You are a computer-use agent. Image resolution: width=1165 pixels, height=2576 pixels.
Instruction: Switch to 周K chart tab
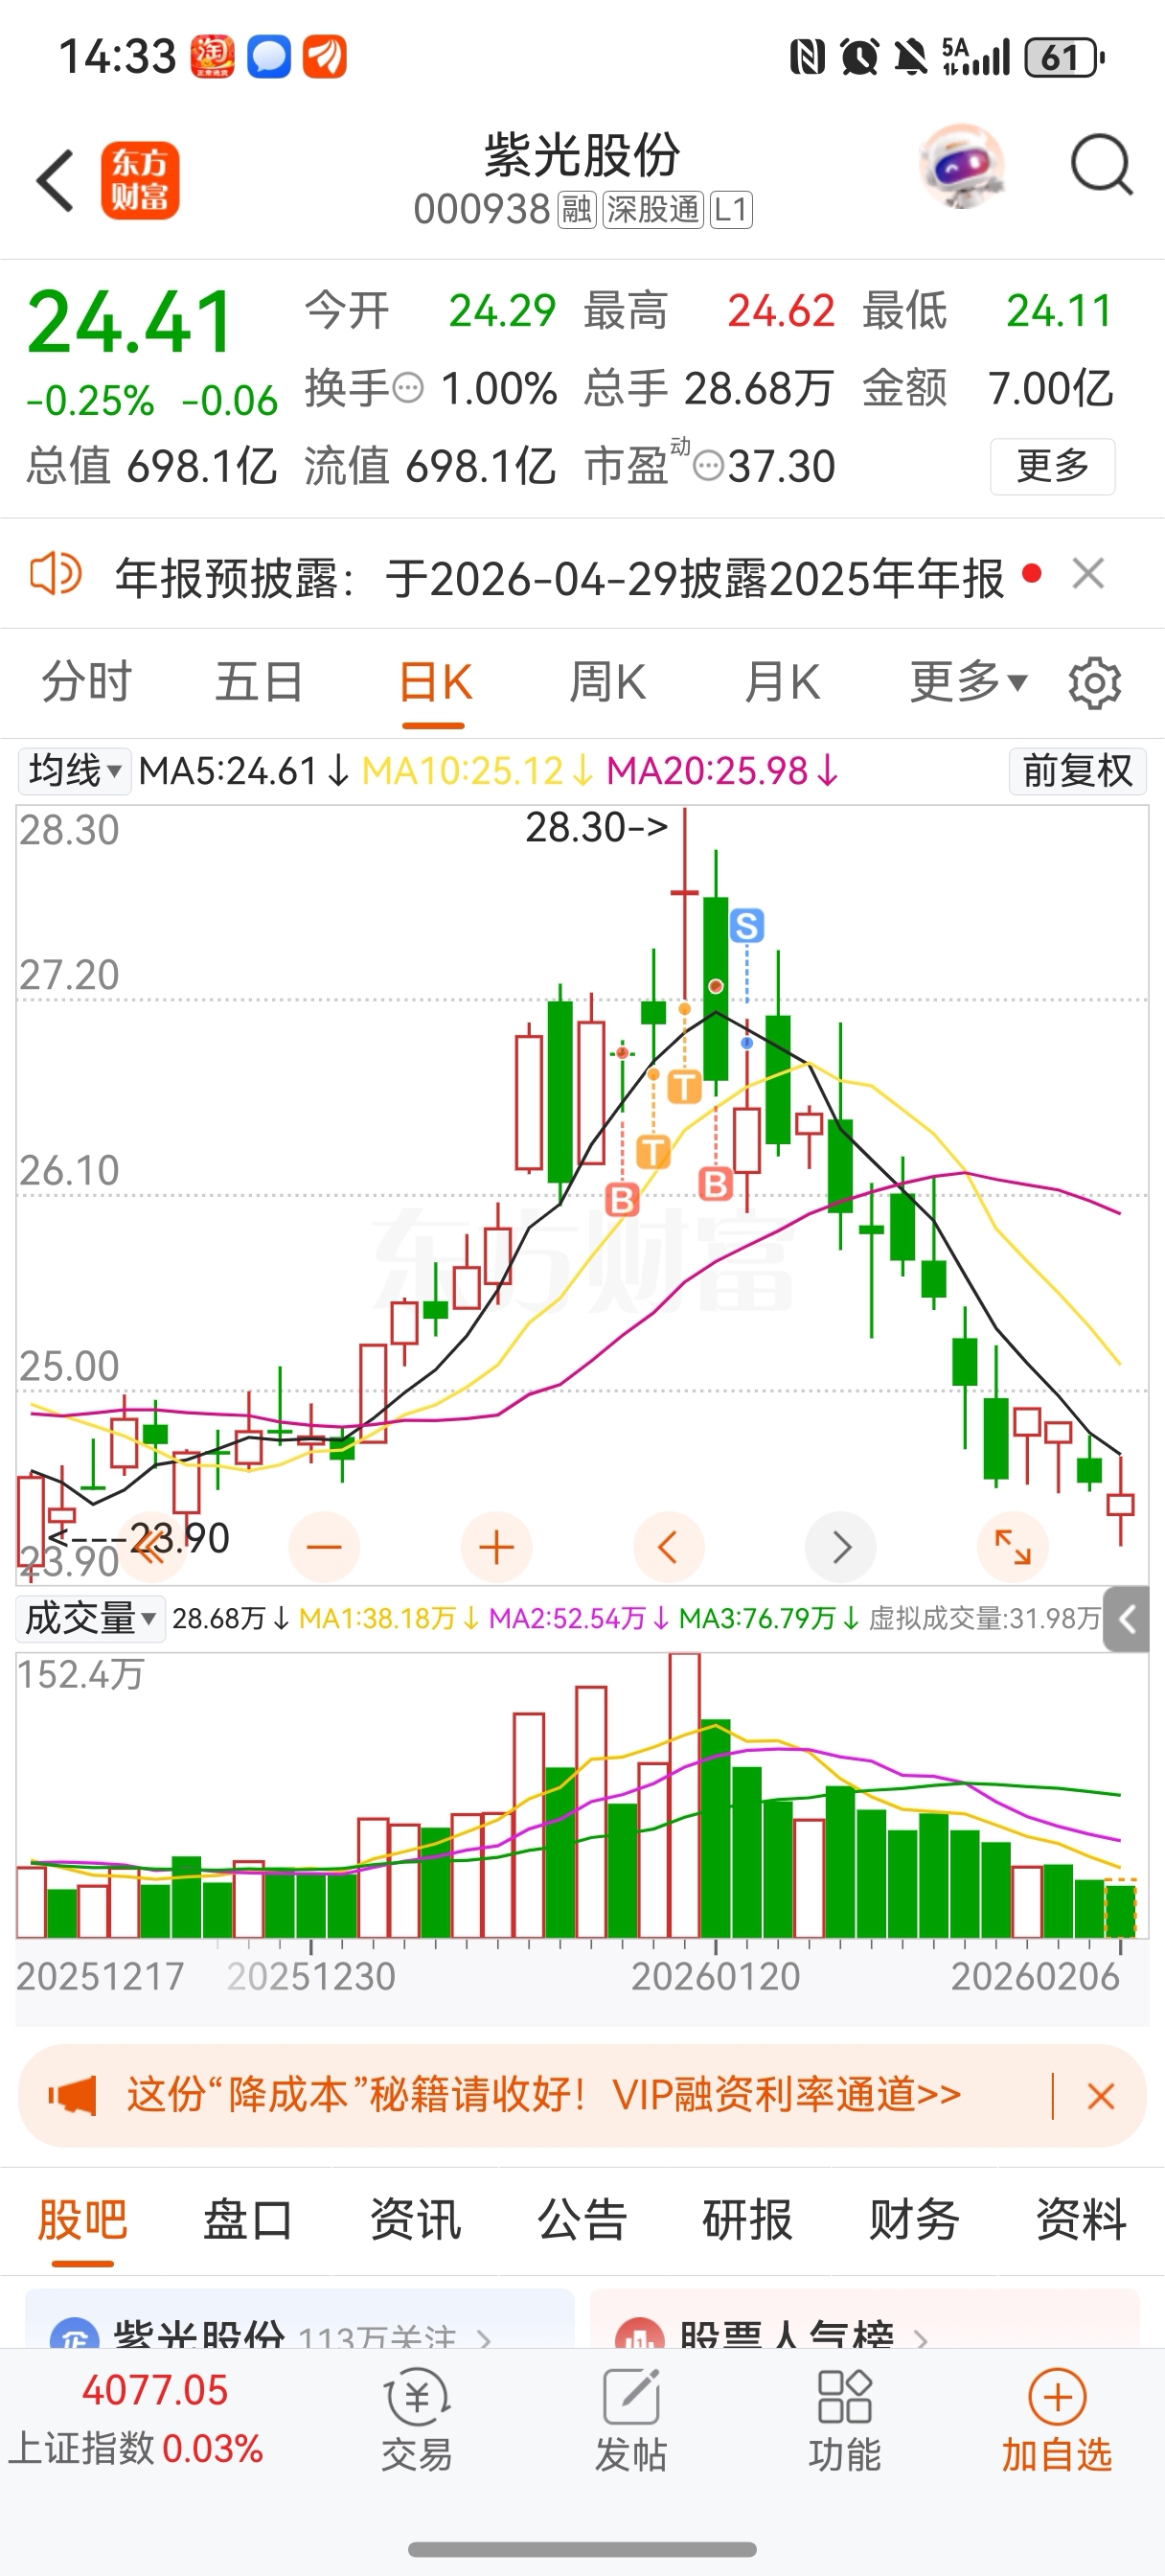pyautogui.click(x=607, y=683)
